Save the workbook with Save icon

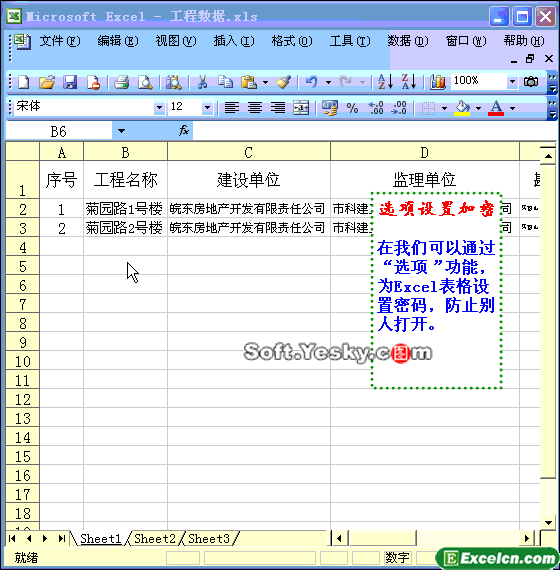tap(70, 82)
